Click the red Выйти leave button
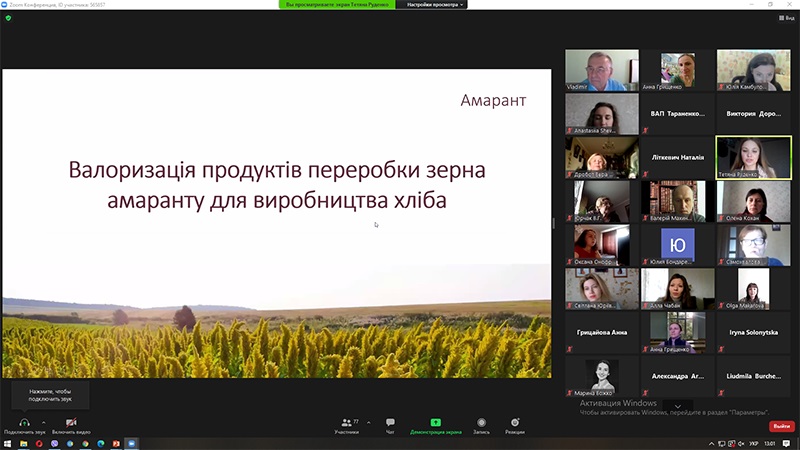This screenshot has width=800, height=450. pos(781,426)
